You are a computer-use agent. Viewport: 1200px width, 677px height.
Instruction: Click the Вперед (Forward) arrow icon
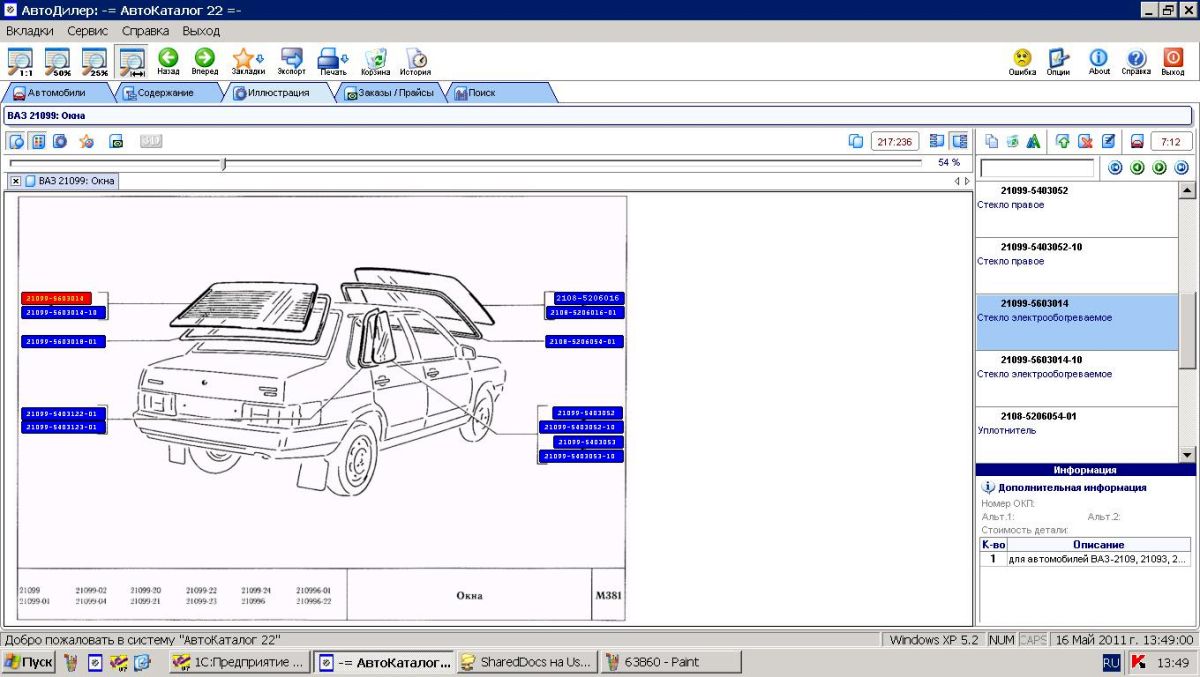coord(204,58)
